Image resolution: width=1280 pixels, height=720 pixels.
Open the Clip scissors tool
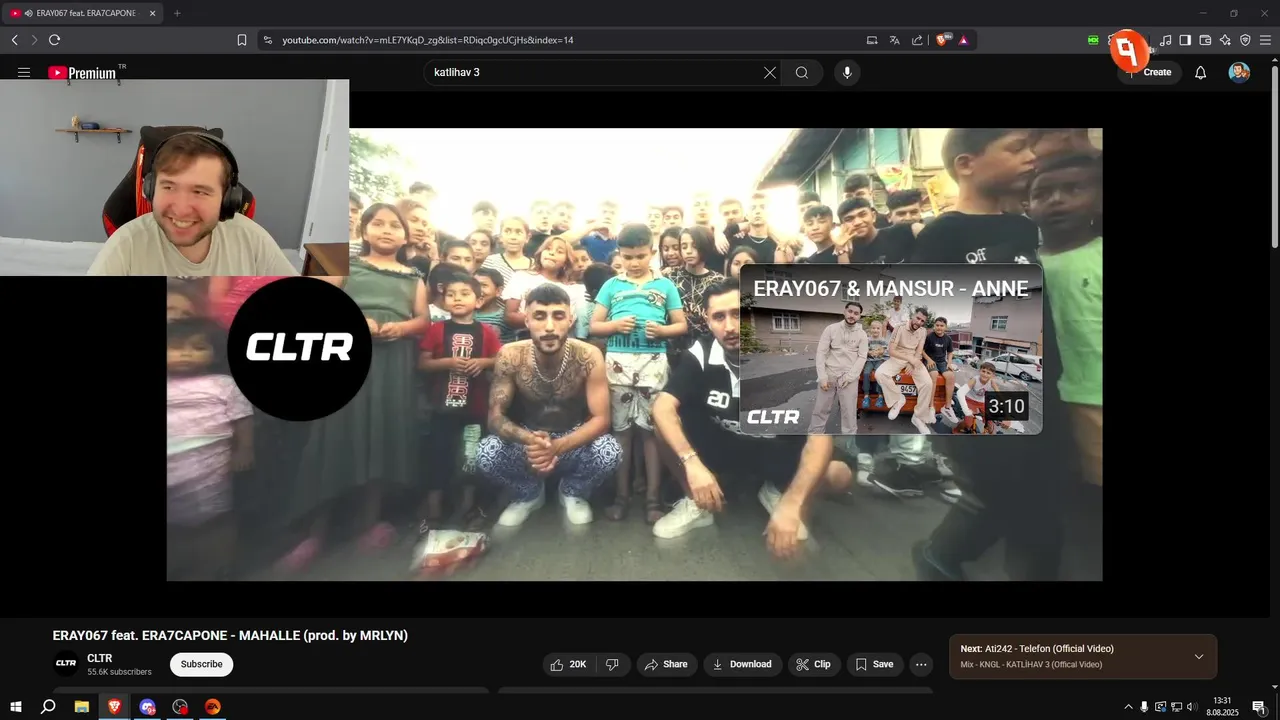[x=813, y=664]
